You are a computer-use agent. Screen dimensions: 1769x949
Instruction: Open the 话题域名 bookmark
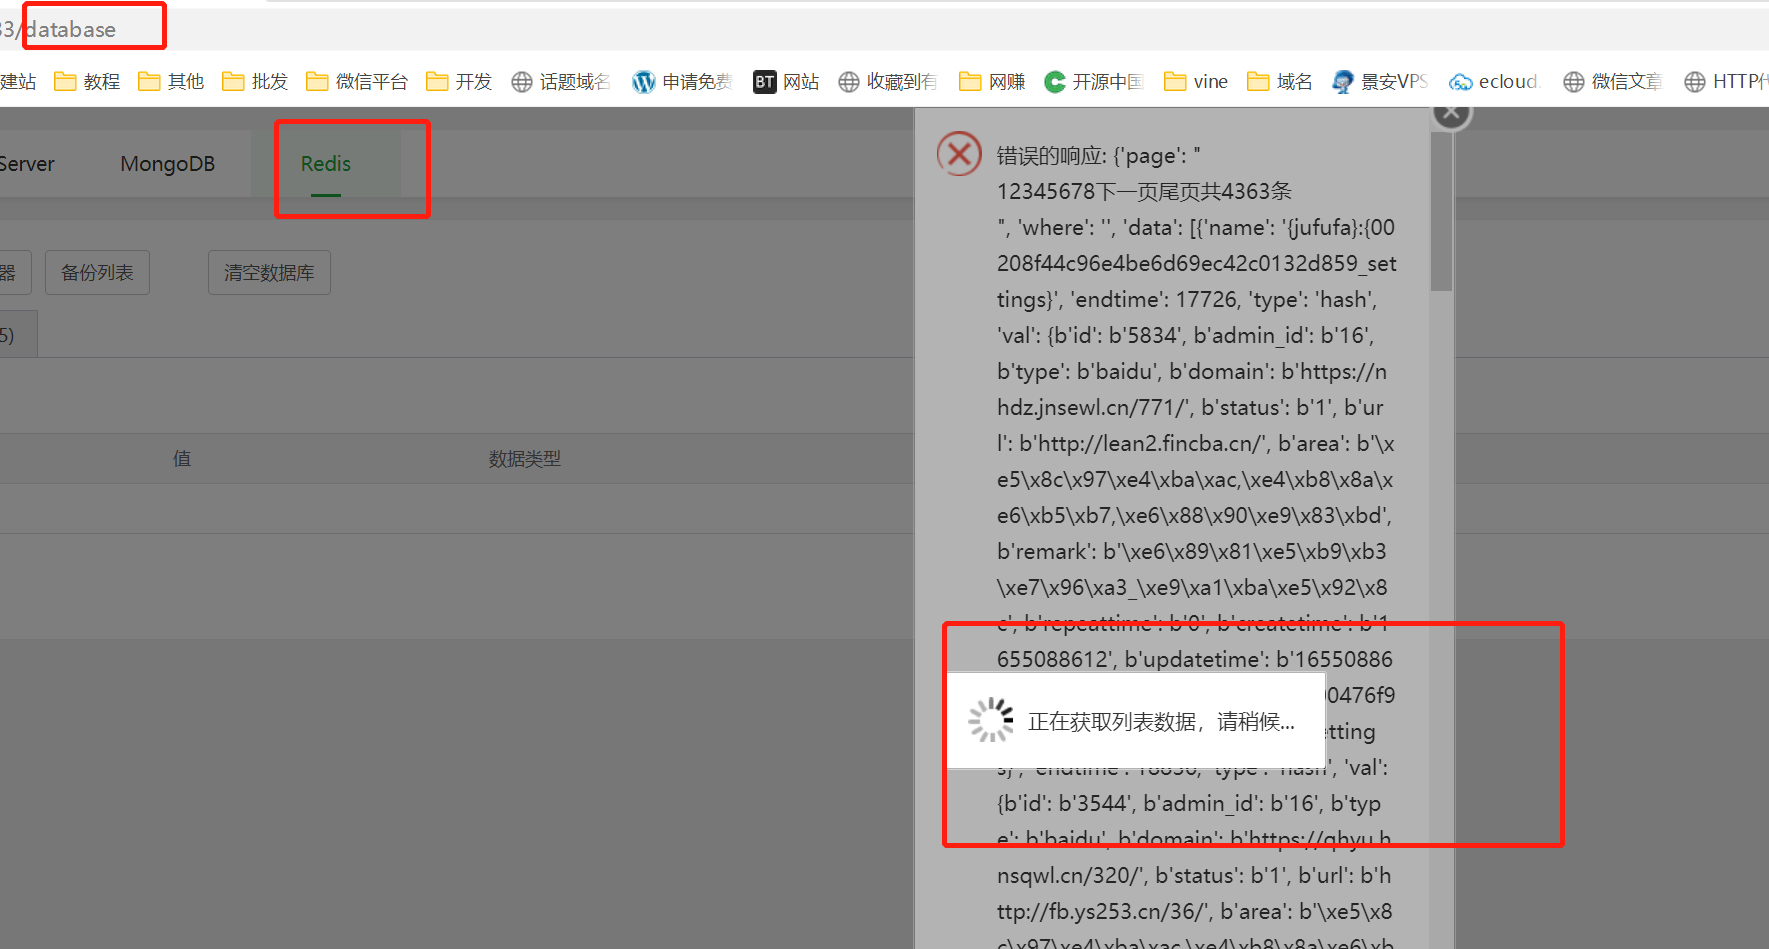click(x=561, y=82)
